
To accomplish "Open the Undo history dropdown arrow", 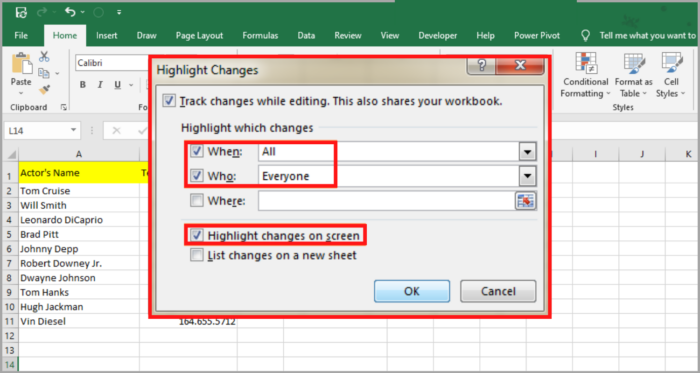I will click(x=83, y=12).
